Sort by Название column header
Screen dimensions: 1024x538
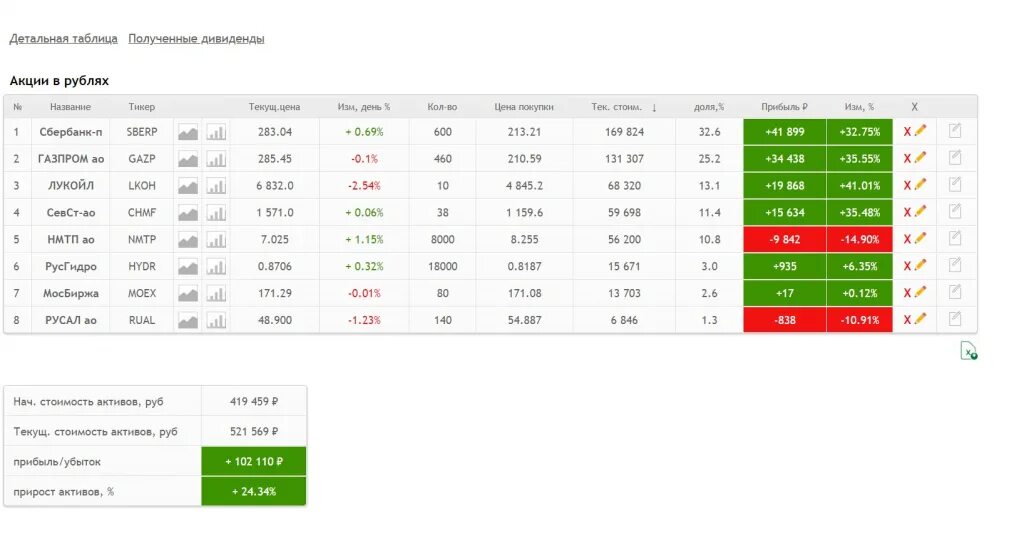coord(71,107)
